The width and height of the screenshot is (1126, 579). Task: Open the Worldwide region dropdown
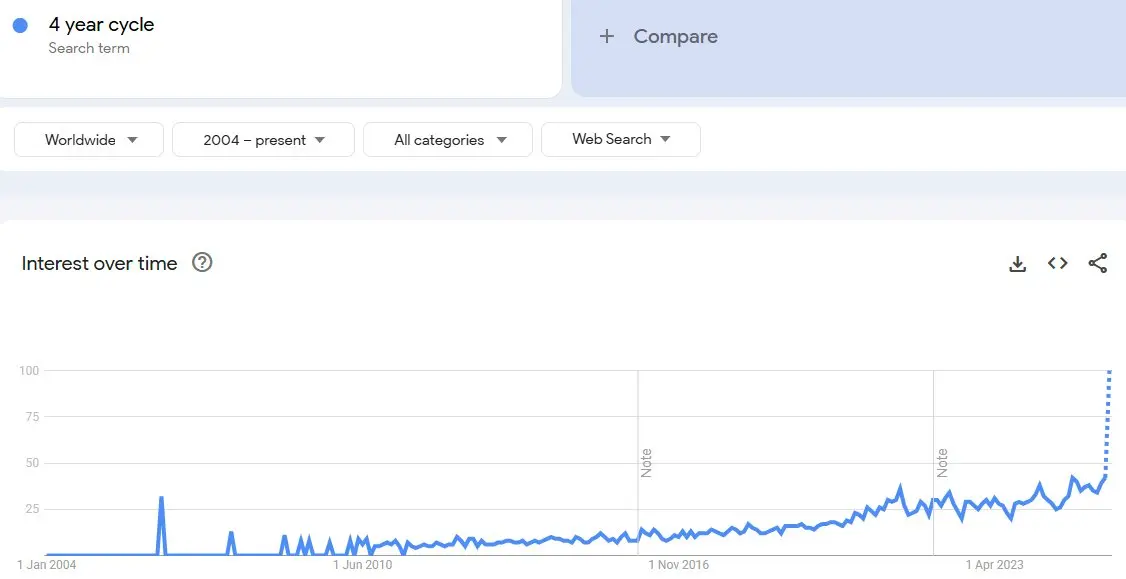point(89,139)
